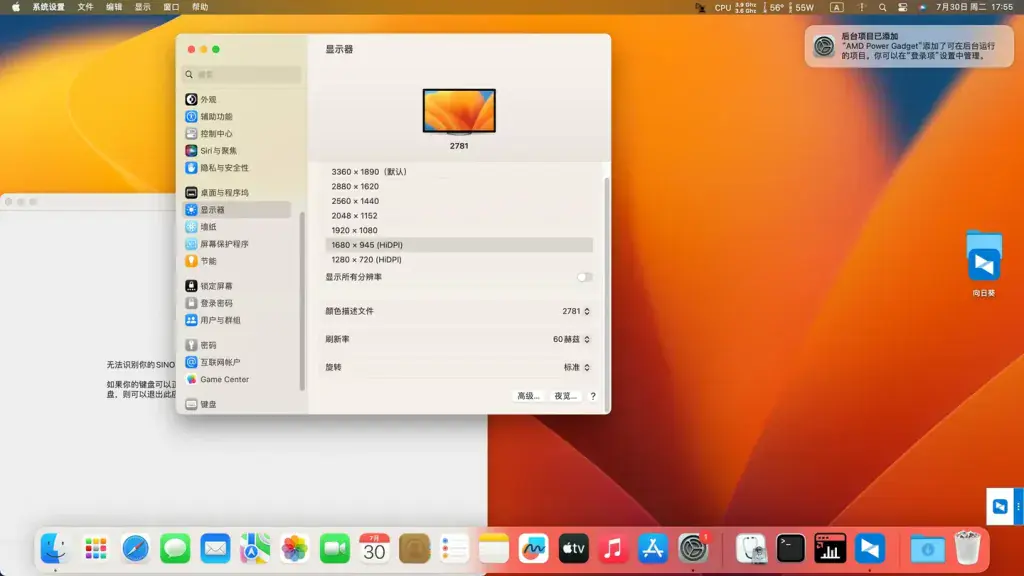Open Freeform in the Dock
1024x576 pixels.
[534, 549]
